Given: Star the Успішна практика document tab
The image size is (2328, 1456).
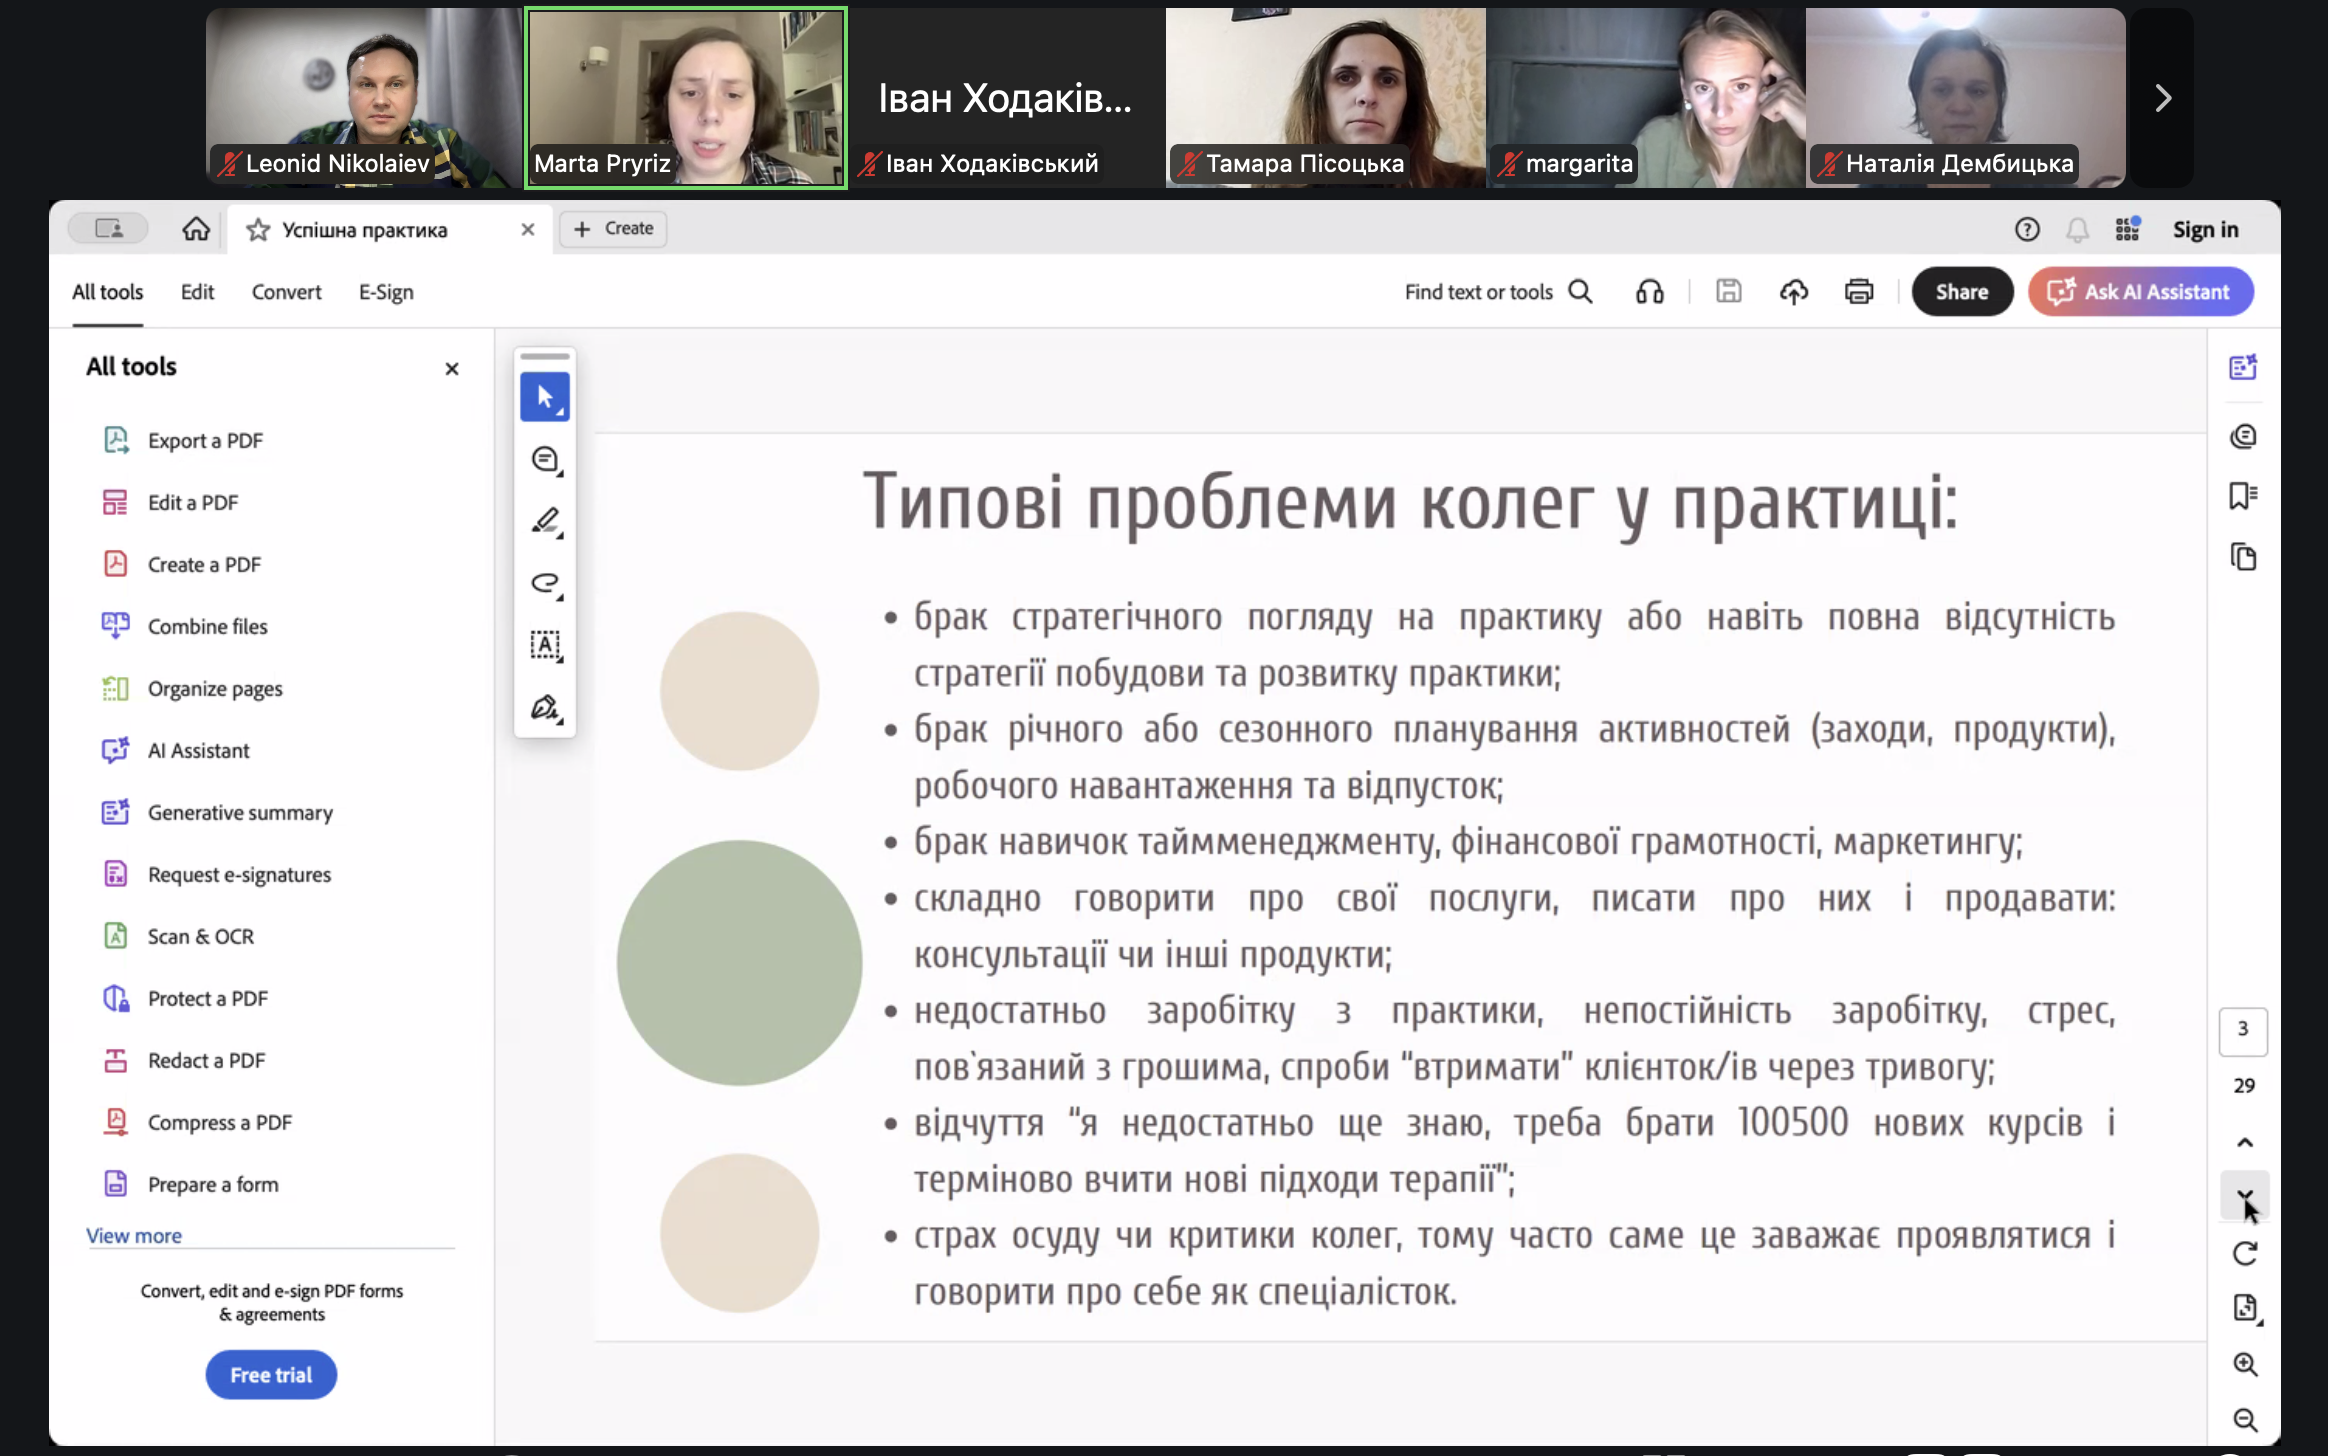Looking at the screenshot, I should pos(258,230).
